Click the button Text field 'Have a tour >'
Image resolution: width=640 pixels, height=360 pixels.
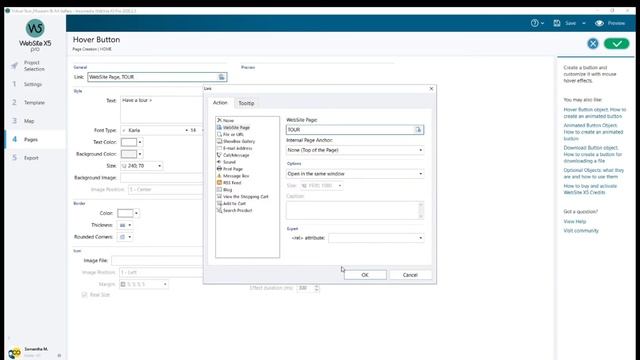[x=162, y=110]
